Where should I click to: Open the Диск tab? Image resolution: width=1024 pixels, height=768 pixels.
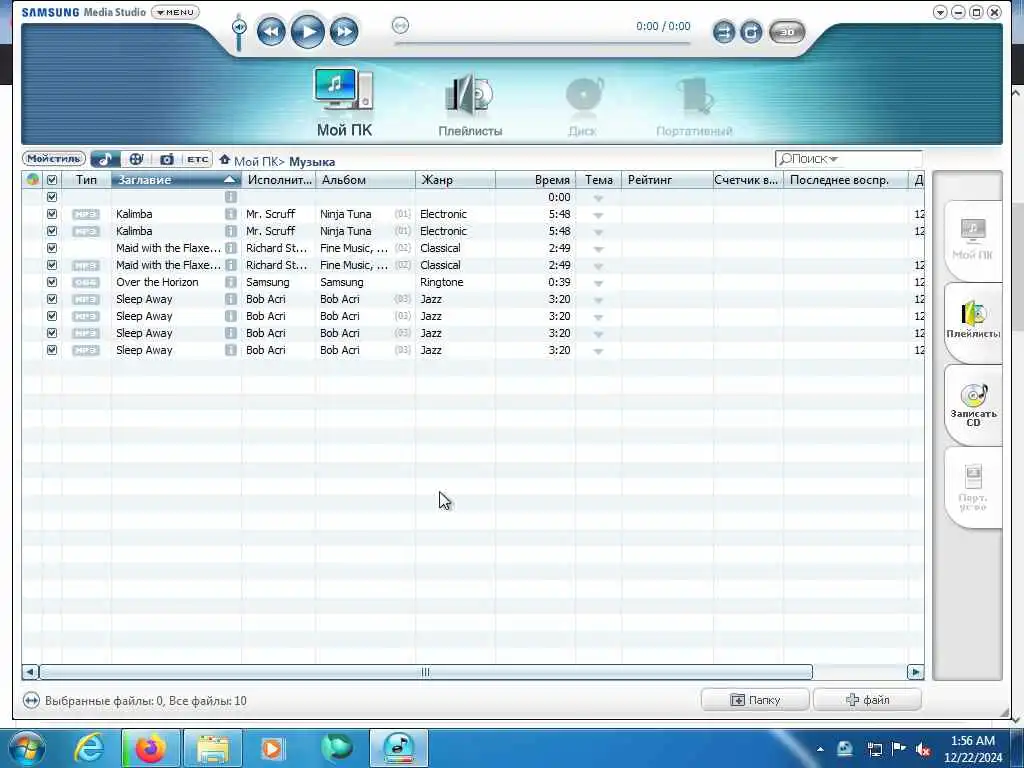pos(583,106)
